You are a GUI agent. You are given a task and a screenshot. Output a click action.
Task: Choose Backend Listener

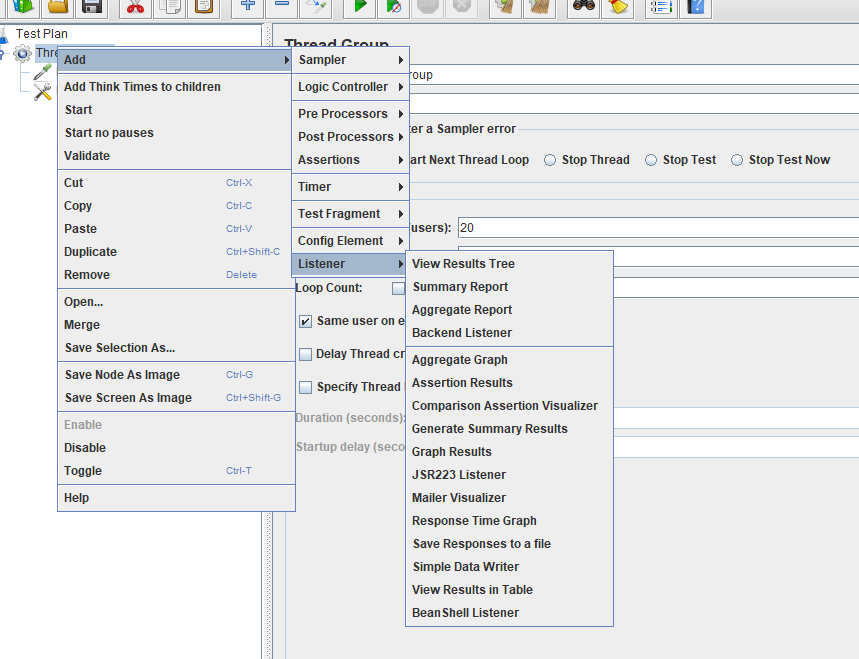point(509,333)
